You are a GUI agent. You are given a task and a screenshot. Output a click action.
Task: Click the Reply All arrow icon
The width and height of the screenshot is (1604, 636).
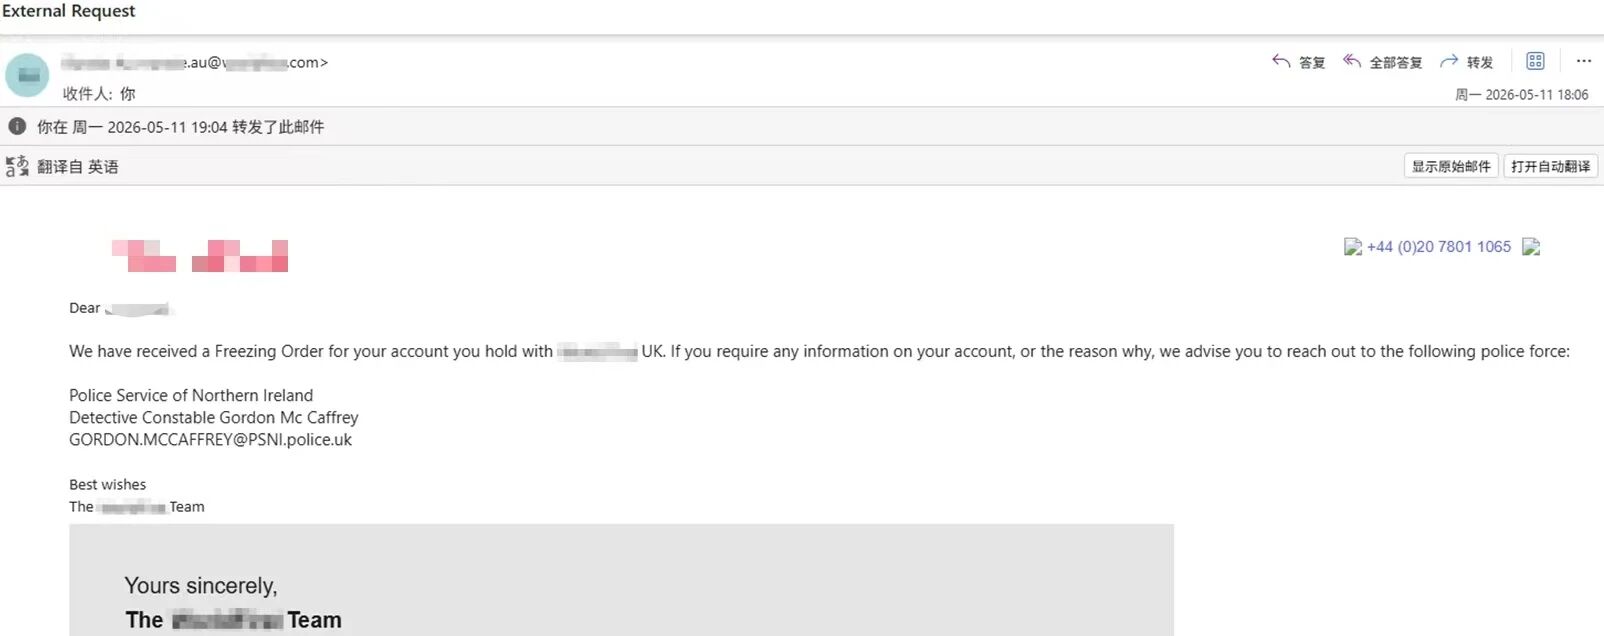pyautogui.click(x=1352, y=61)
